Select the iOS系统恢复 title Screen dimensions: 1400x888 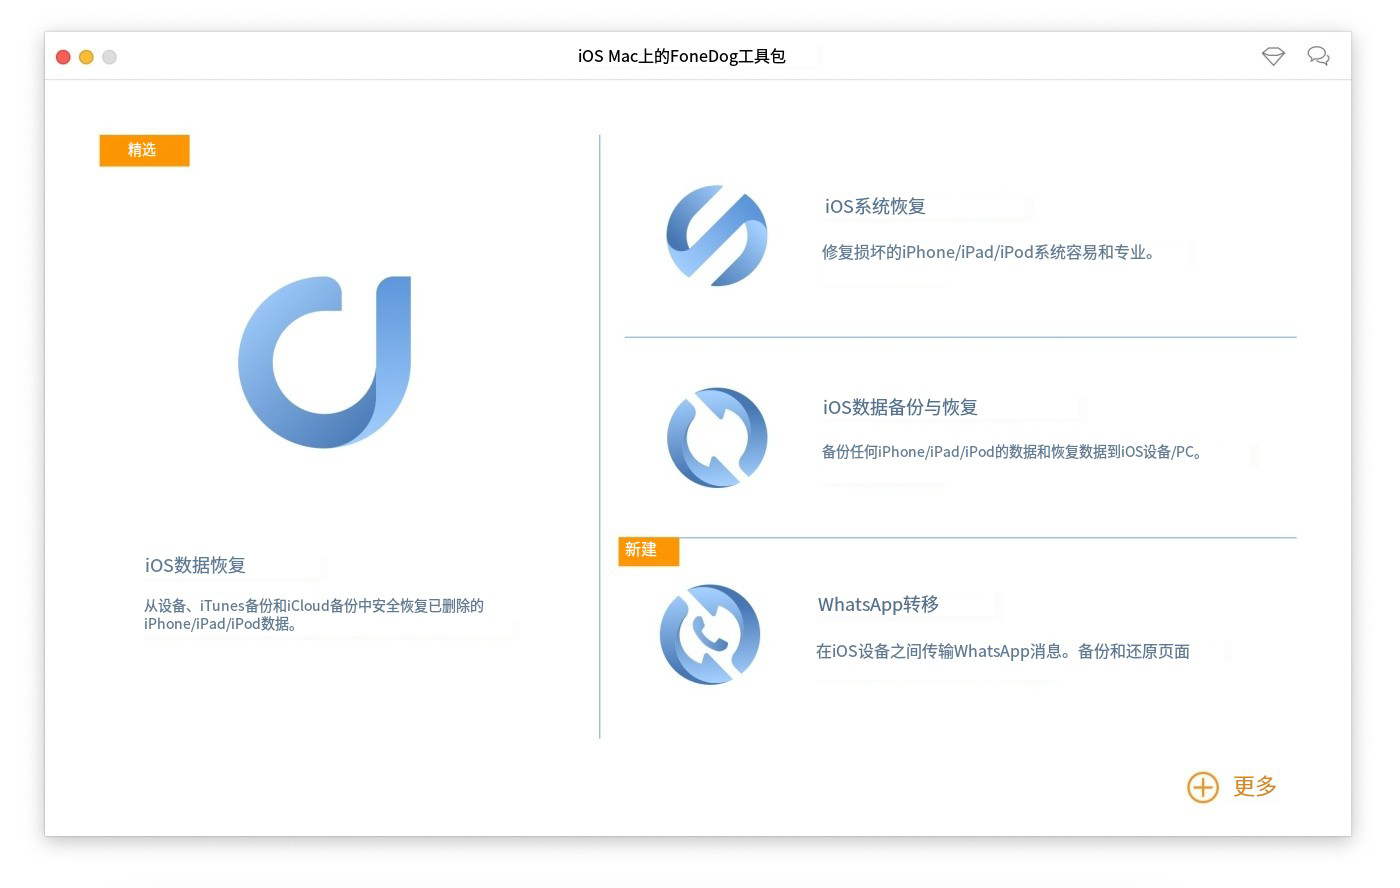(x=875, y=206)
